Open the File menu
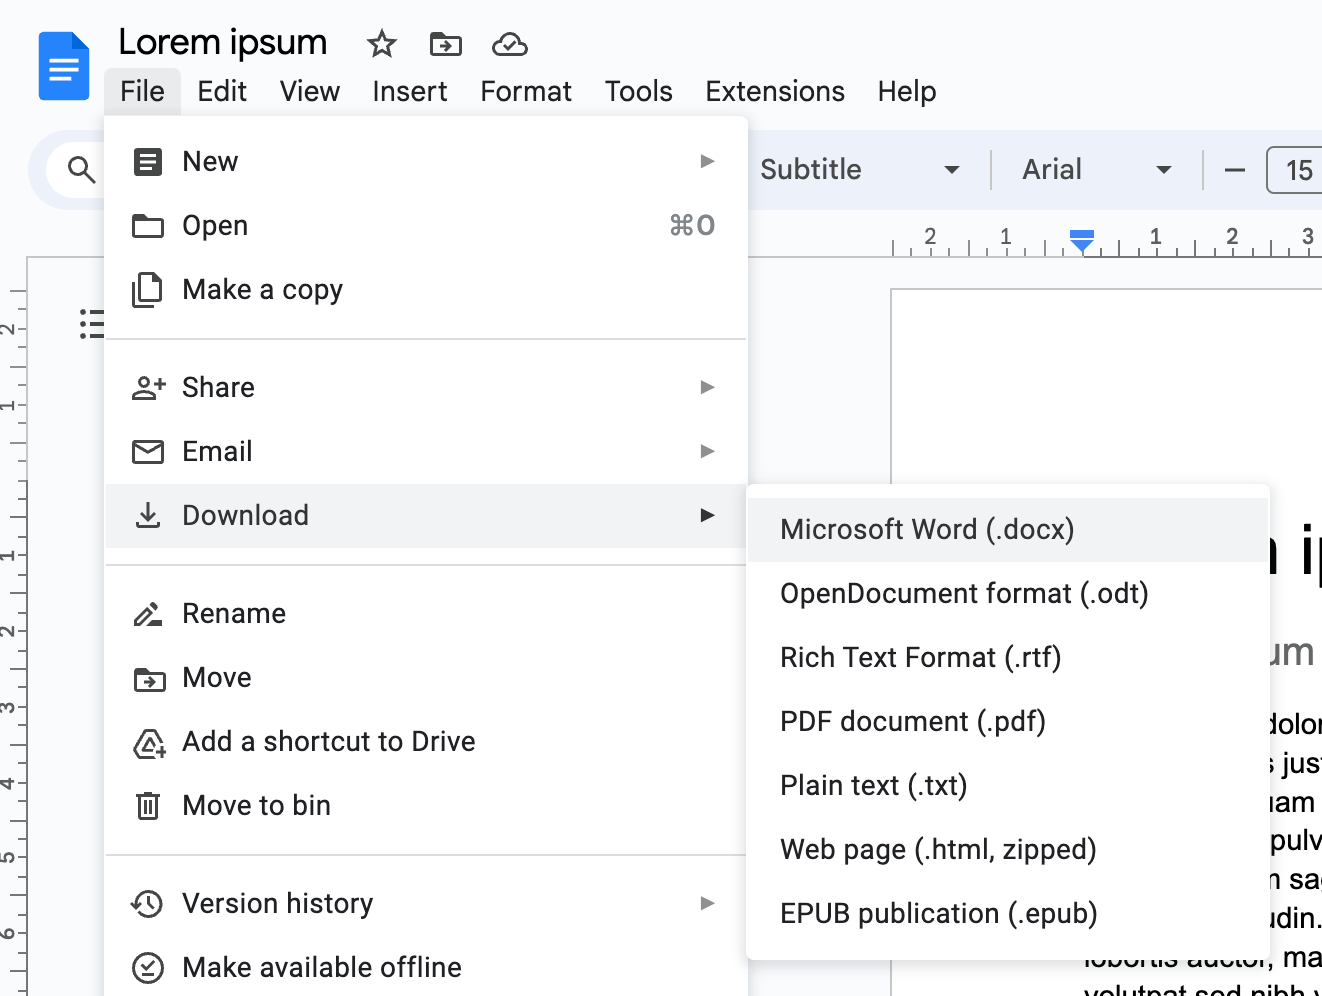Viewport: 1322px width, 996px height. click(142, 91)
